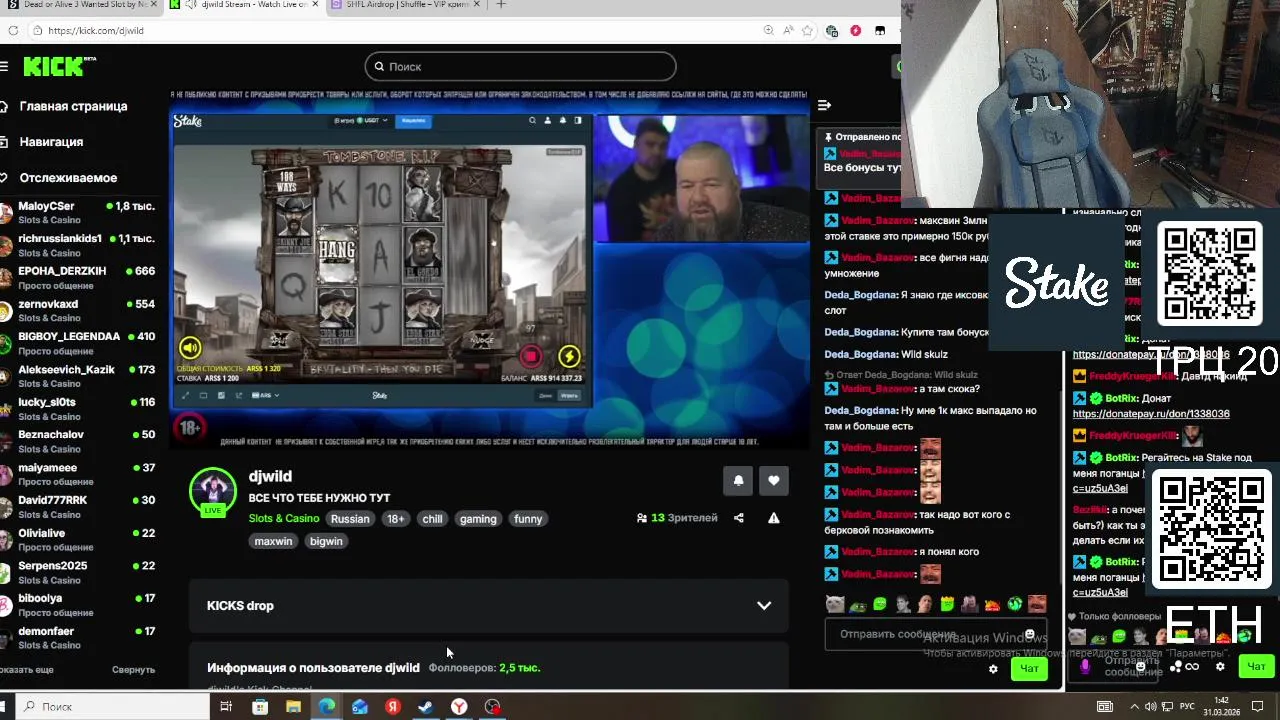The width and height of the screenshot is (1280, 720).
Task: Click the Slots & Casino category link
Action: pos(284,518)
